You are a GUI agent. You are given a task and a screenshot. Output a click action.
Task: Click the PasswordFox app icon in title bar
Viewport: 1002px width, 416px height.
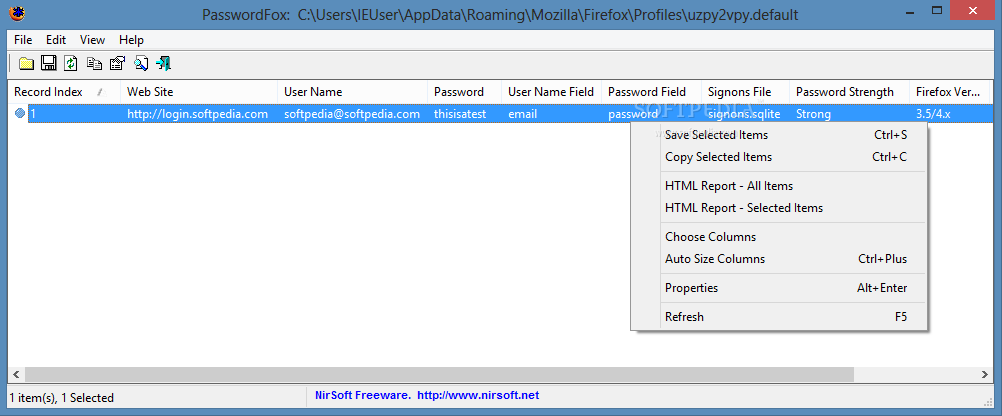(17, 13)
